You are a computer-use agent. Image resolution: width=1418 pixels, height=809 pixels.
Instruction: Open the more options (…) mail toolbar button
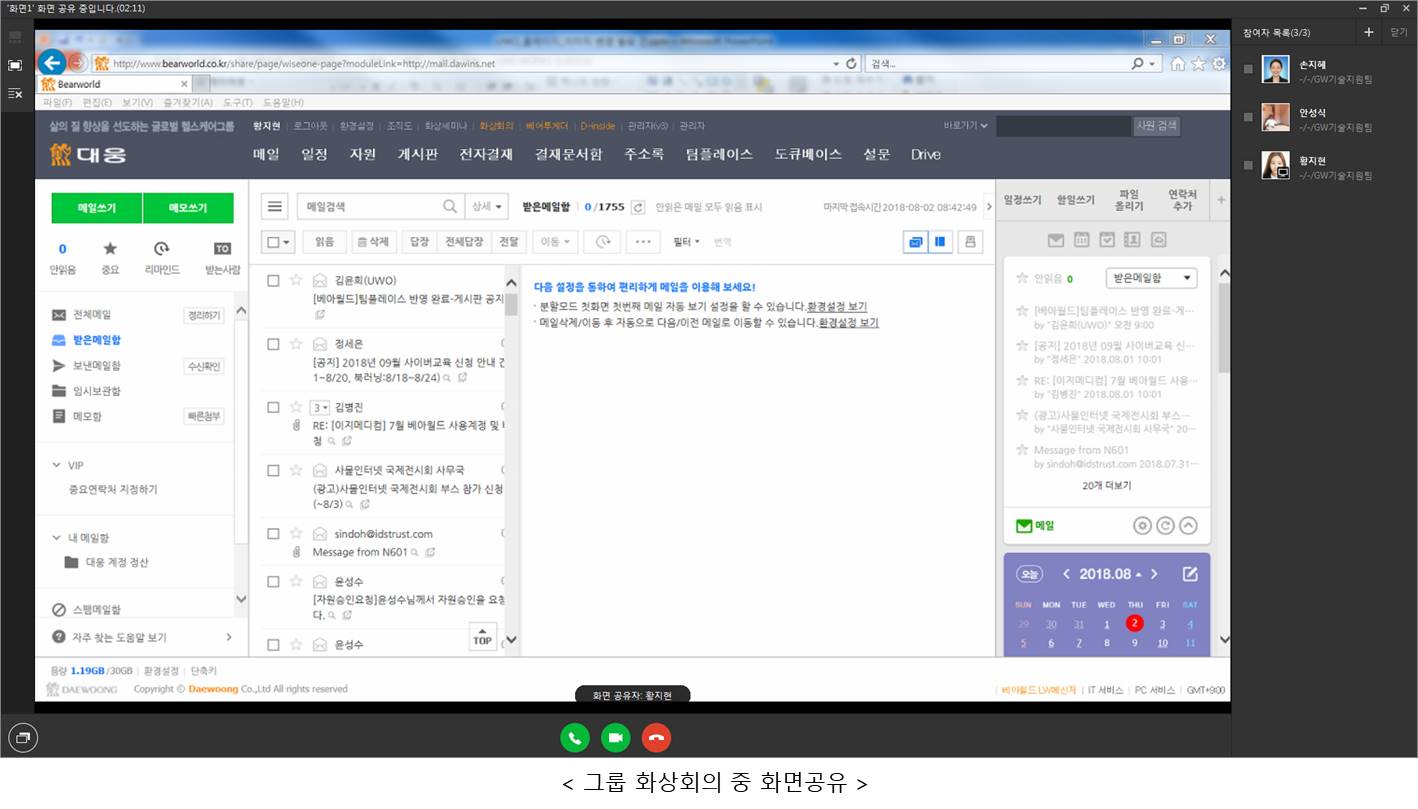click(x=642, y=241)
